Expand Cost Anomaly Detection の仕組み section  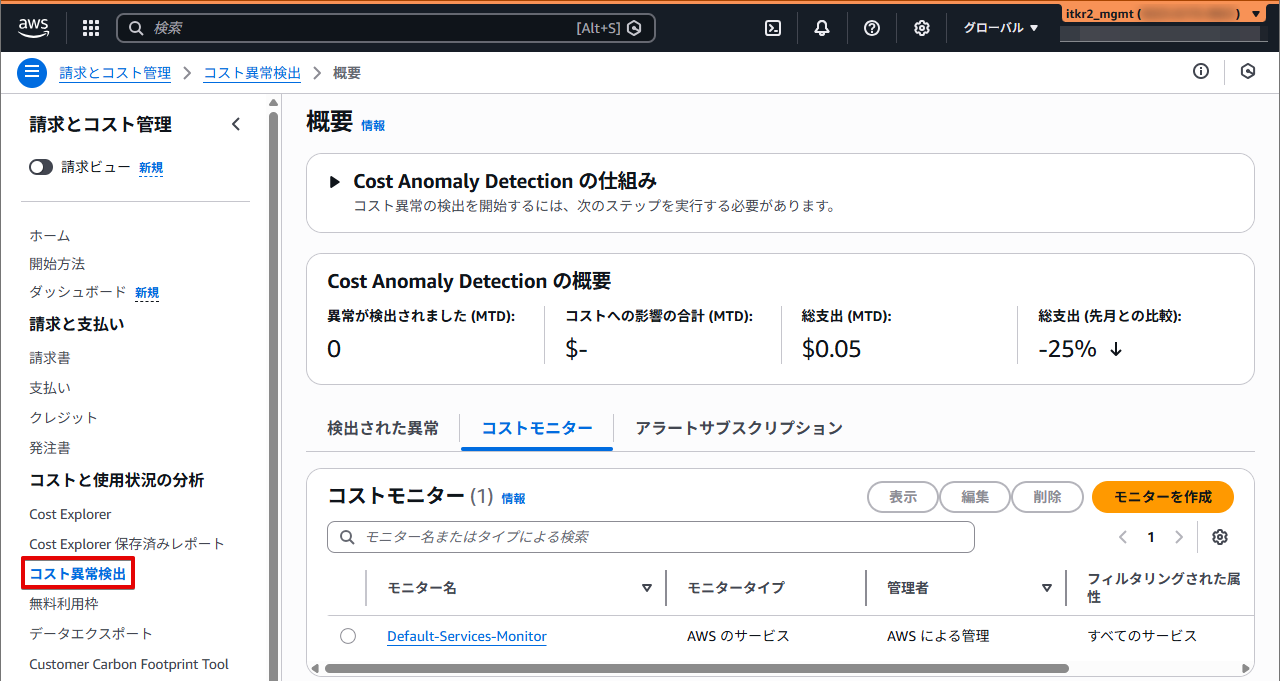[335, 182]
